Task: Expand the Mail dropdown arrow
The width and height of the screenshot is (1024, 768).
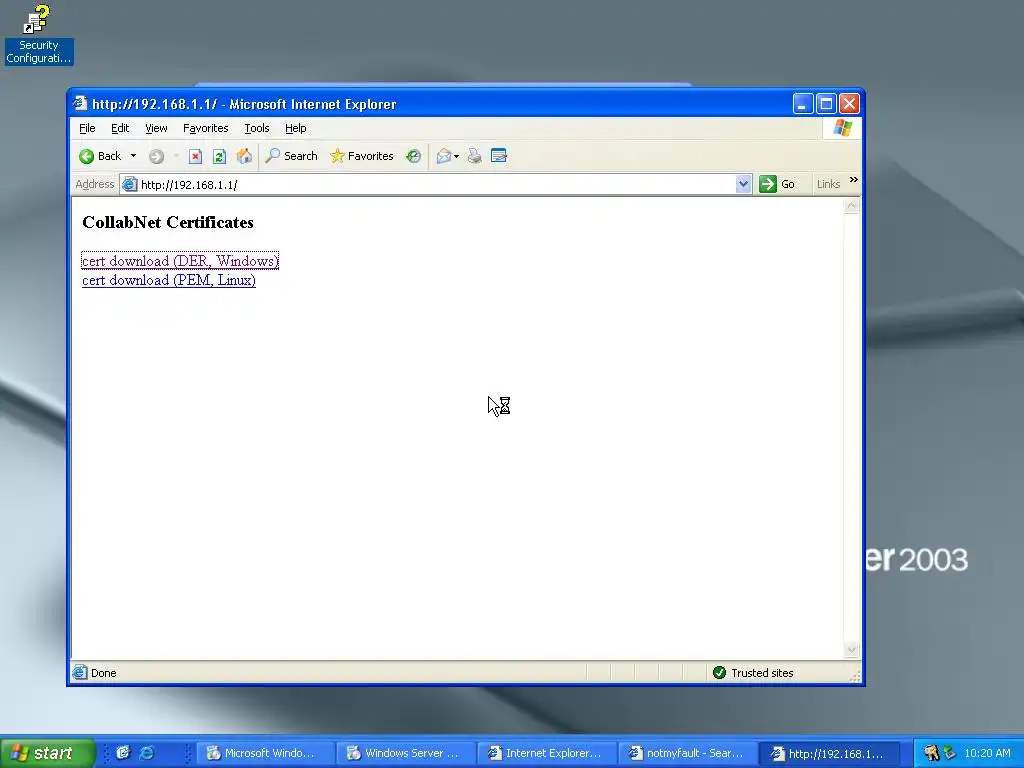Action: click(456, 156)
